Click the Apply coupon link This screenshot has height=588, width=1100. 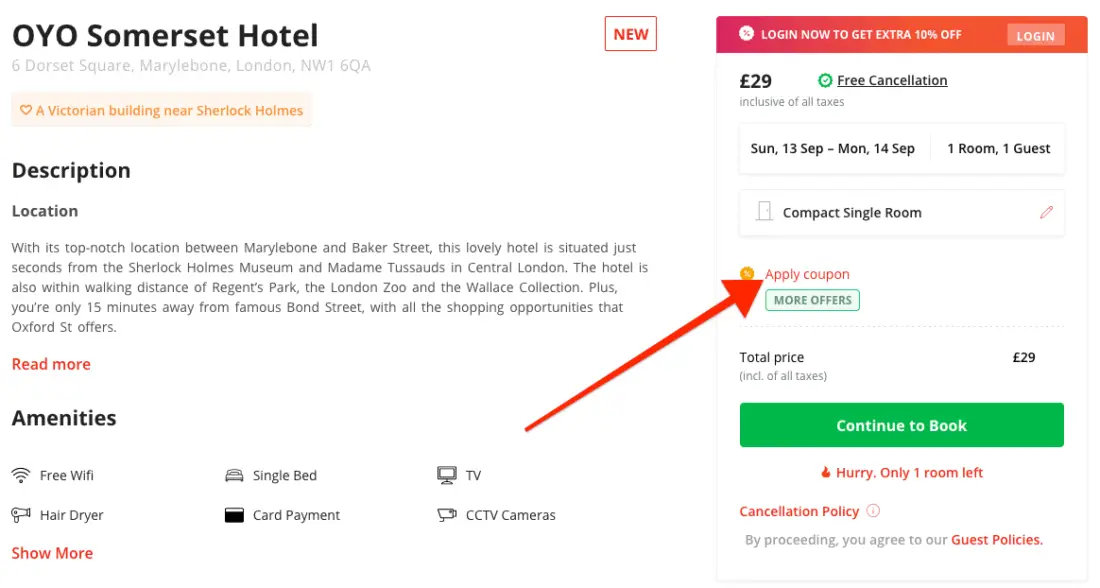pyautogui.click(x=807, y=274)
